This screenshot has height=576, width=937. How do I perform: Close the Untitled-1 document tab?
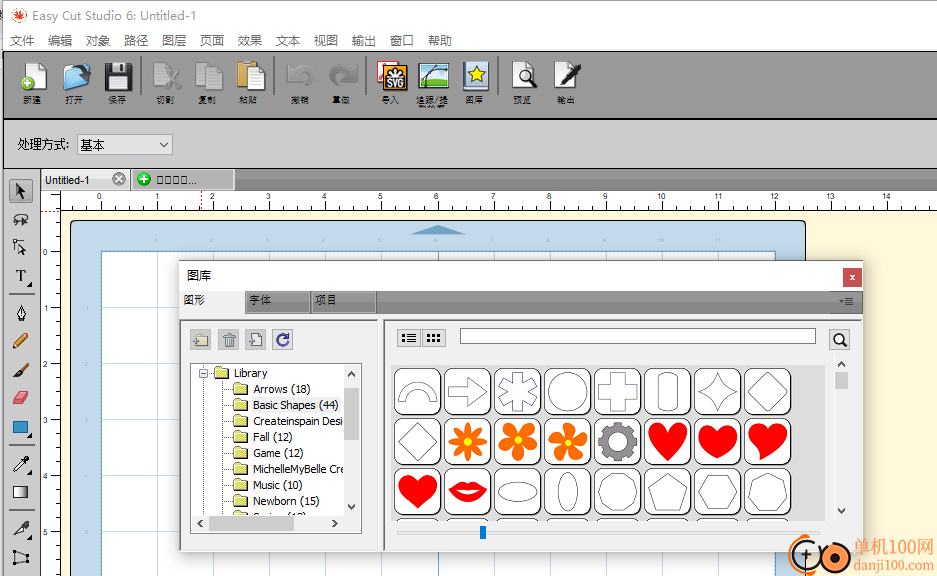tap(119, 179)
